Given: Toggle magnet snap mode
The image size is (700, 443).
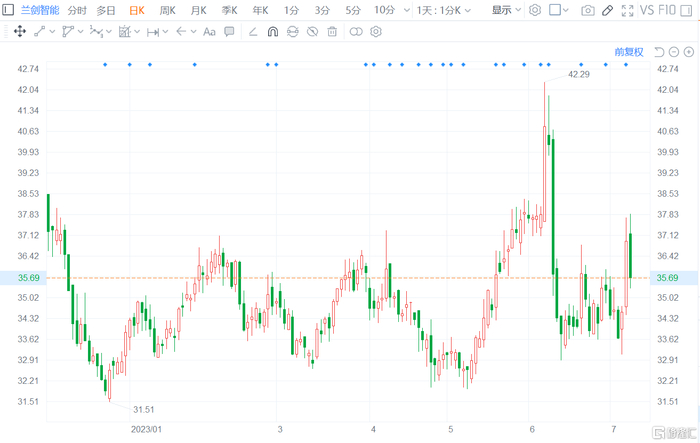Looking at the screenshot, I should click(273, 31).
